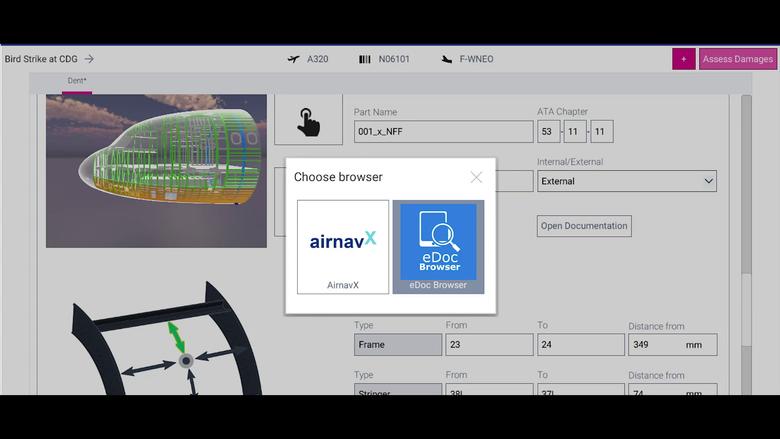Click the 3D fuselage model thumbnail

coord(156,171)
